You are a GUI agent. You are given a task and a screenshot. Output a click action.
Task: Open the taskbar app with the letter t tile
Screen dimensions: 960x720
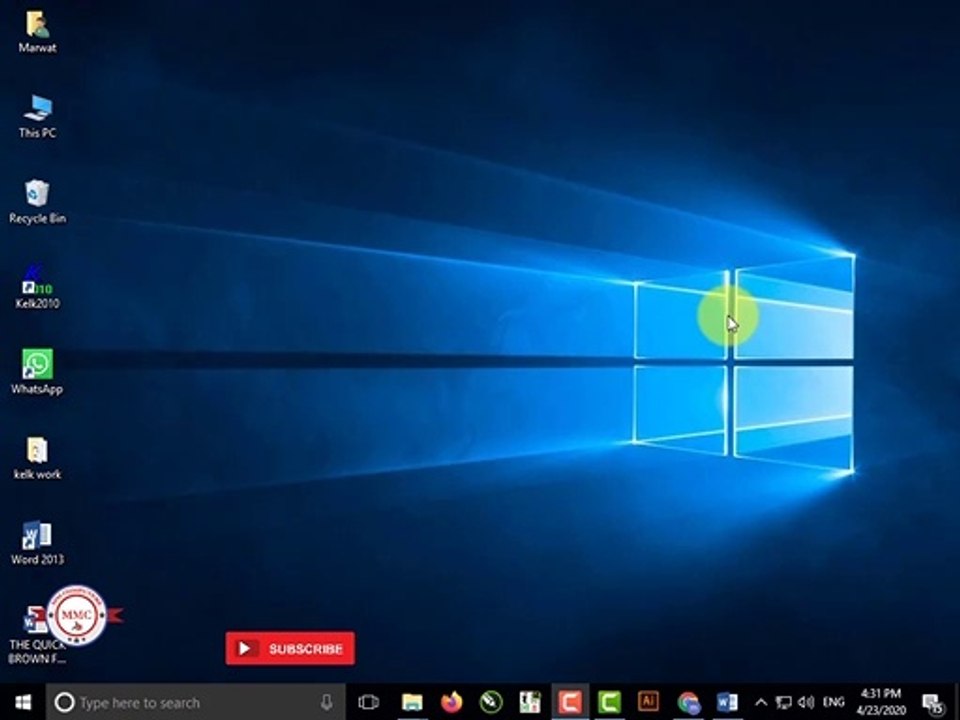(530, 702)
